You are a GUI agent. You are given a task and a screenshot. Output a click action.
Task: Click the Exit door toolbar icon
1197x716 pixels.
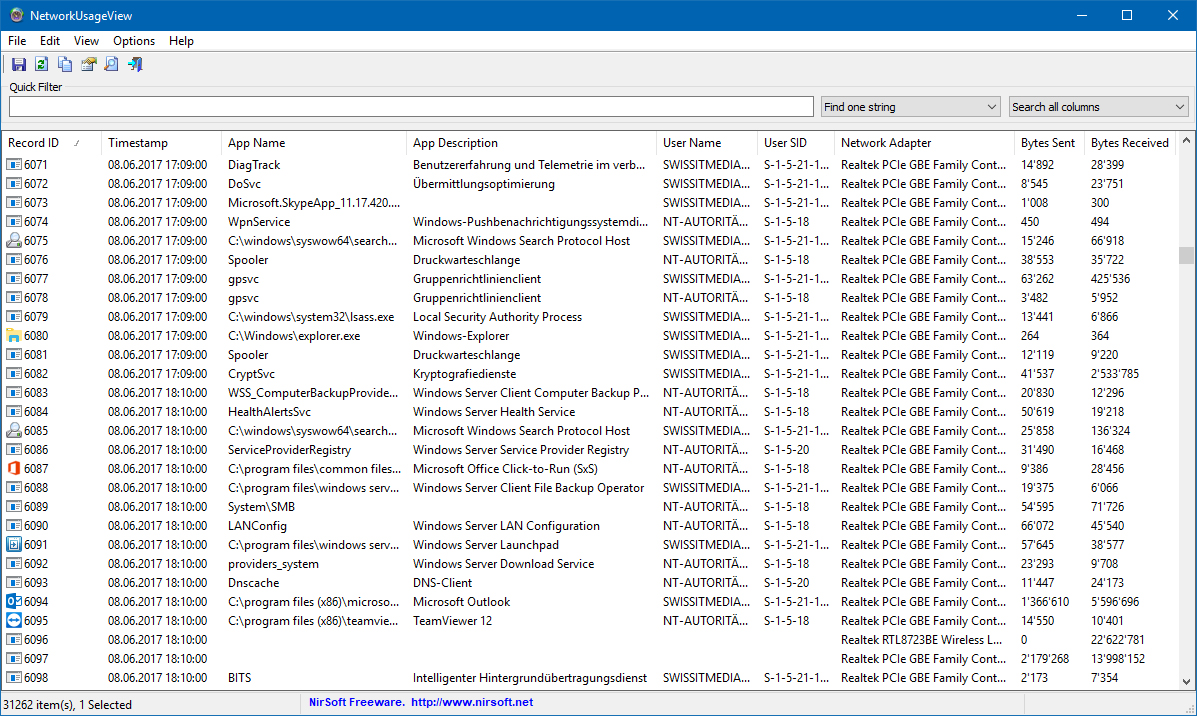tap(135, 65)
